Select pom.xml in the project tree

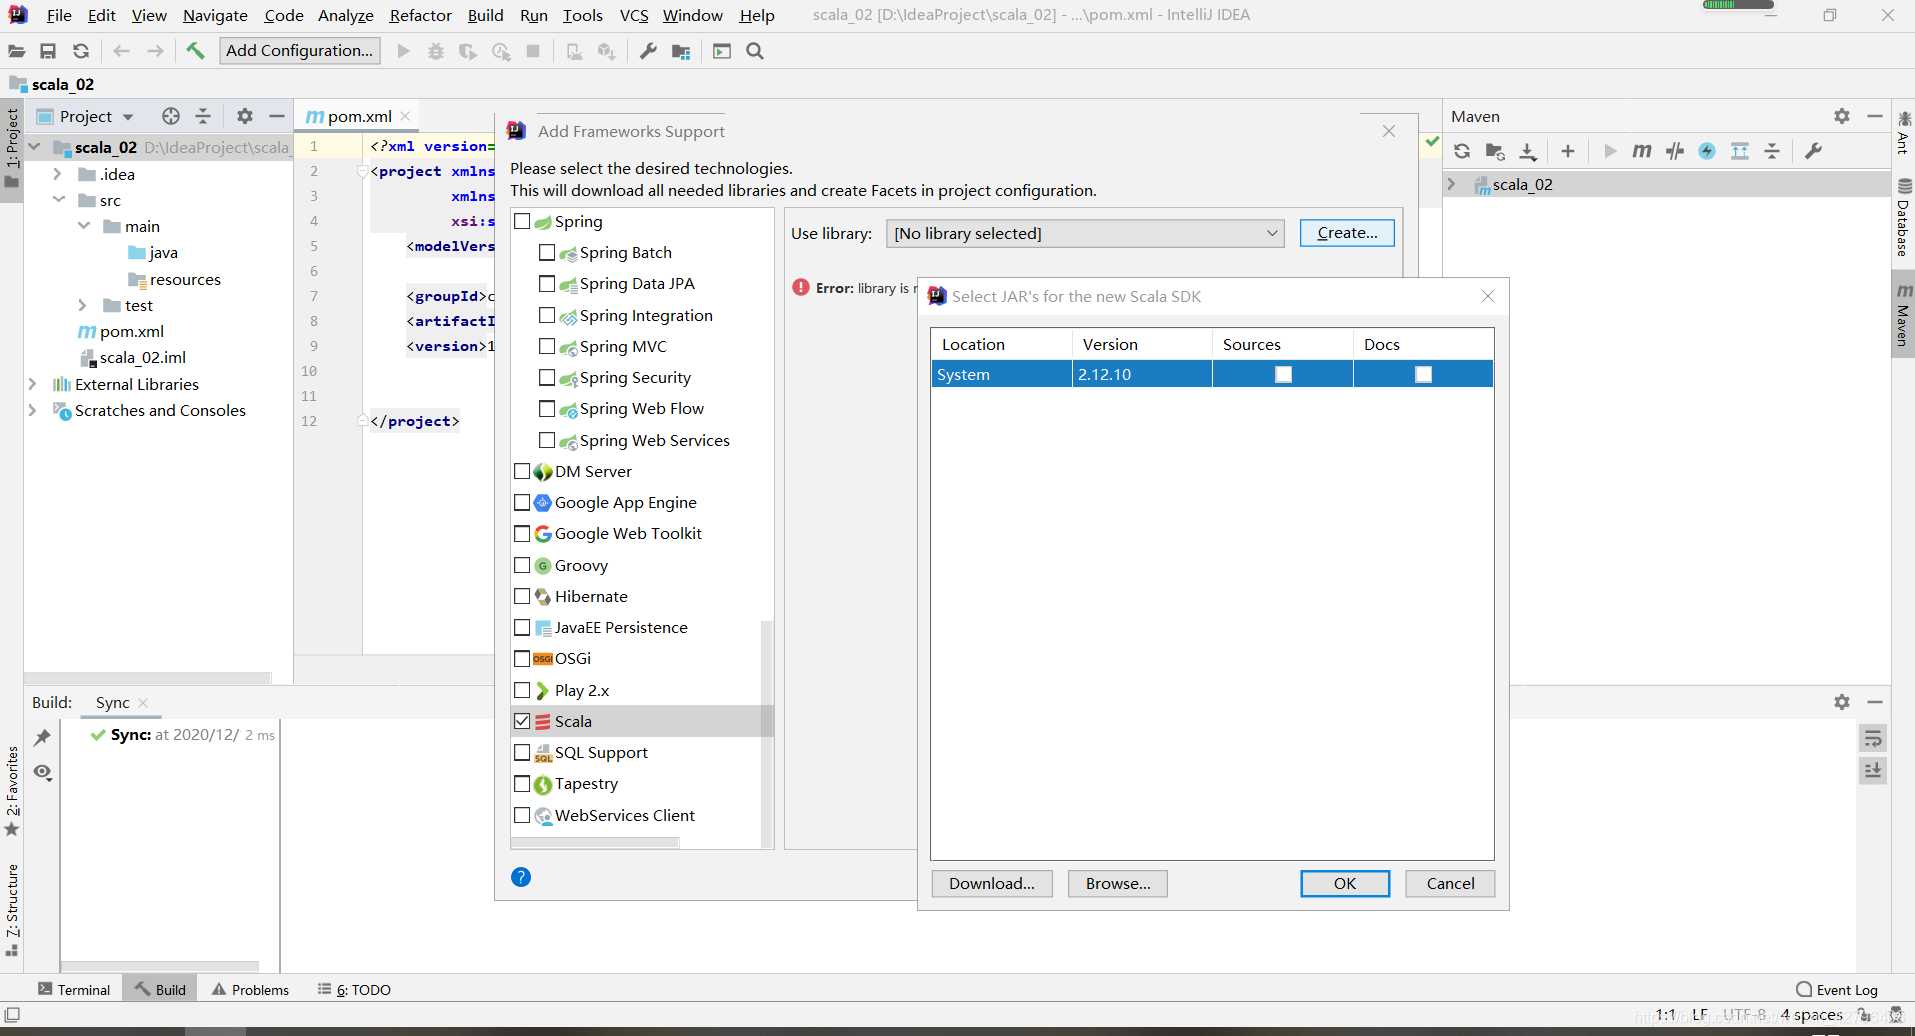click(121, 331)
